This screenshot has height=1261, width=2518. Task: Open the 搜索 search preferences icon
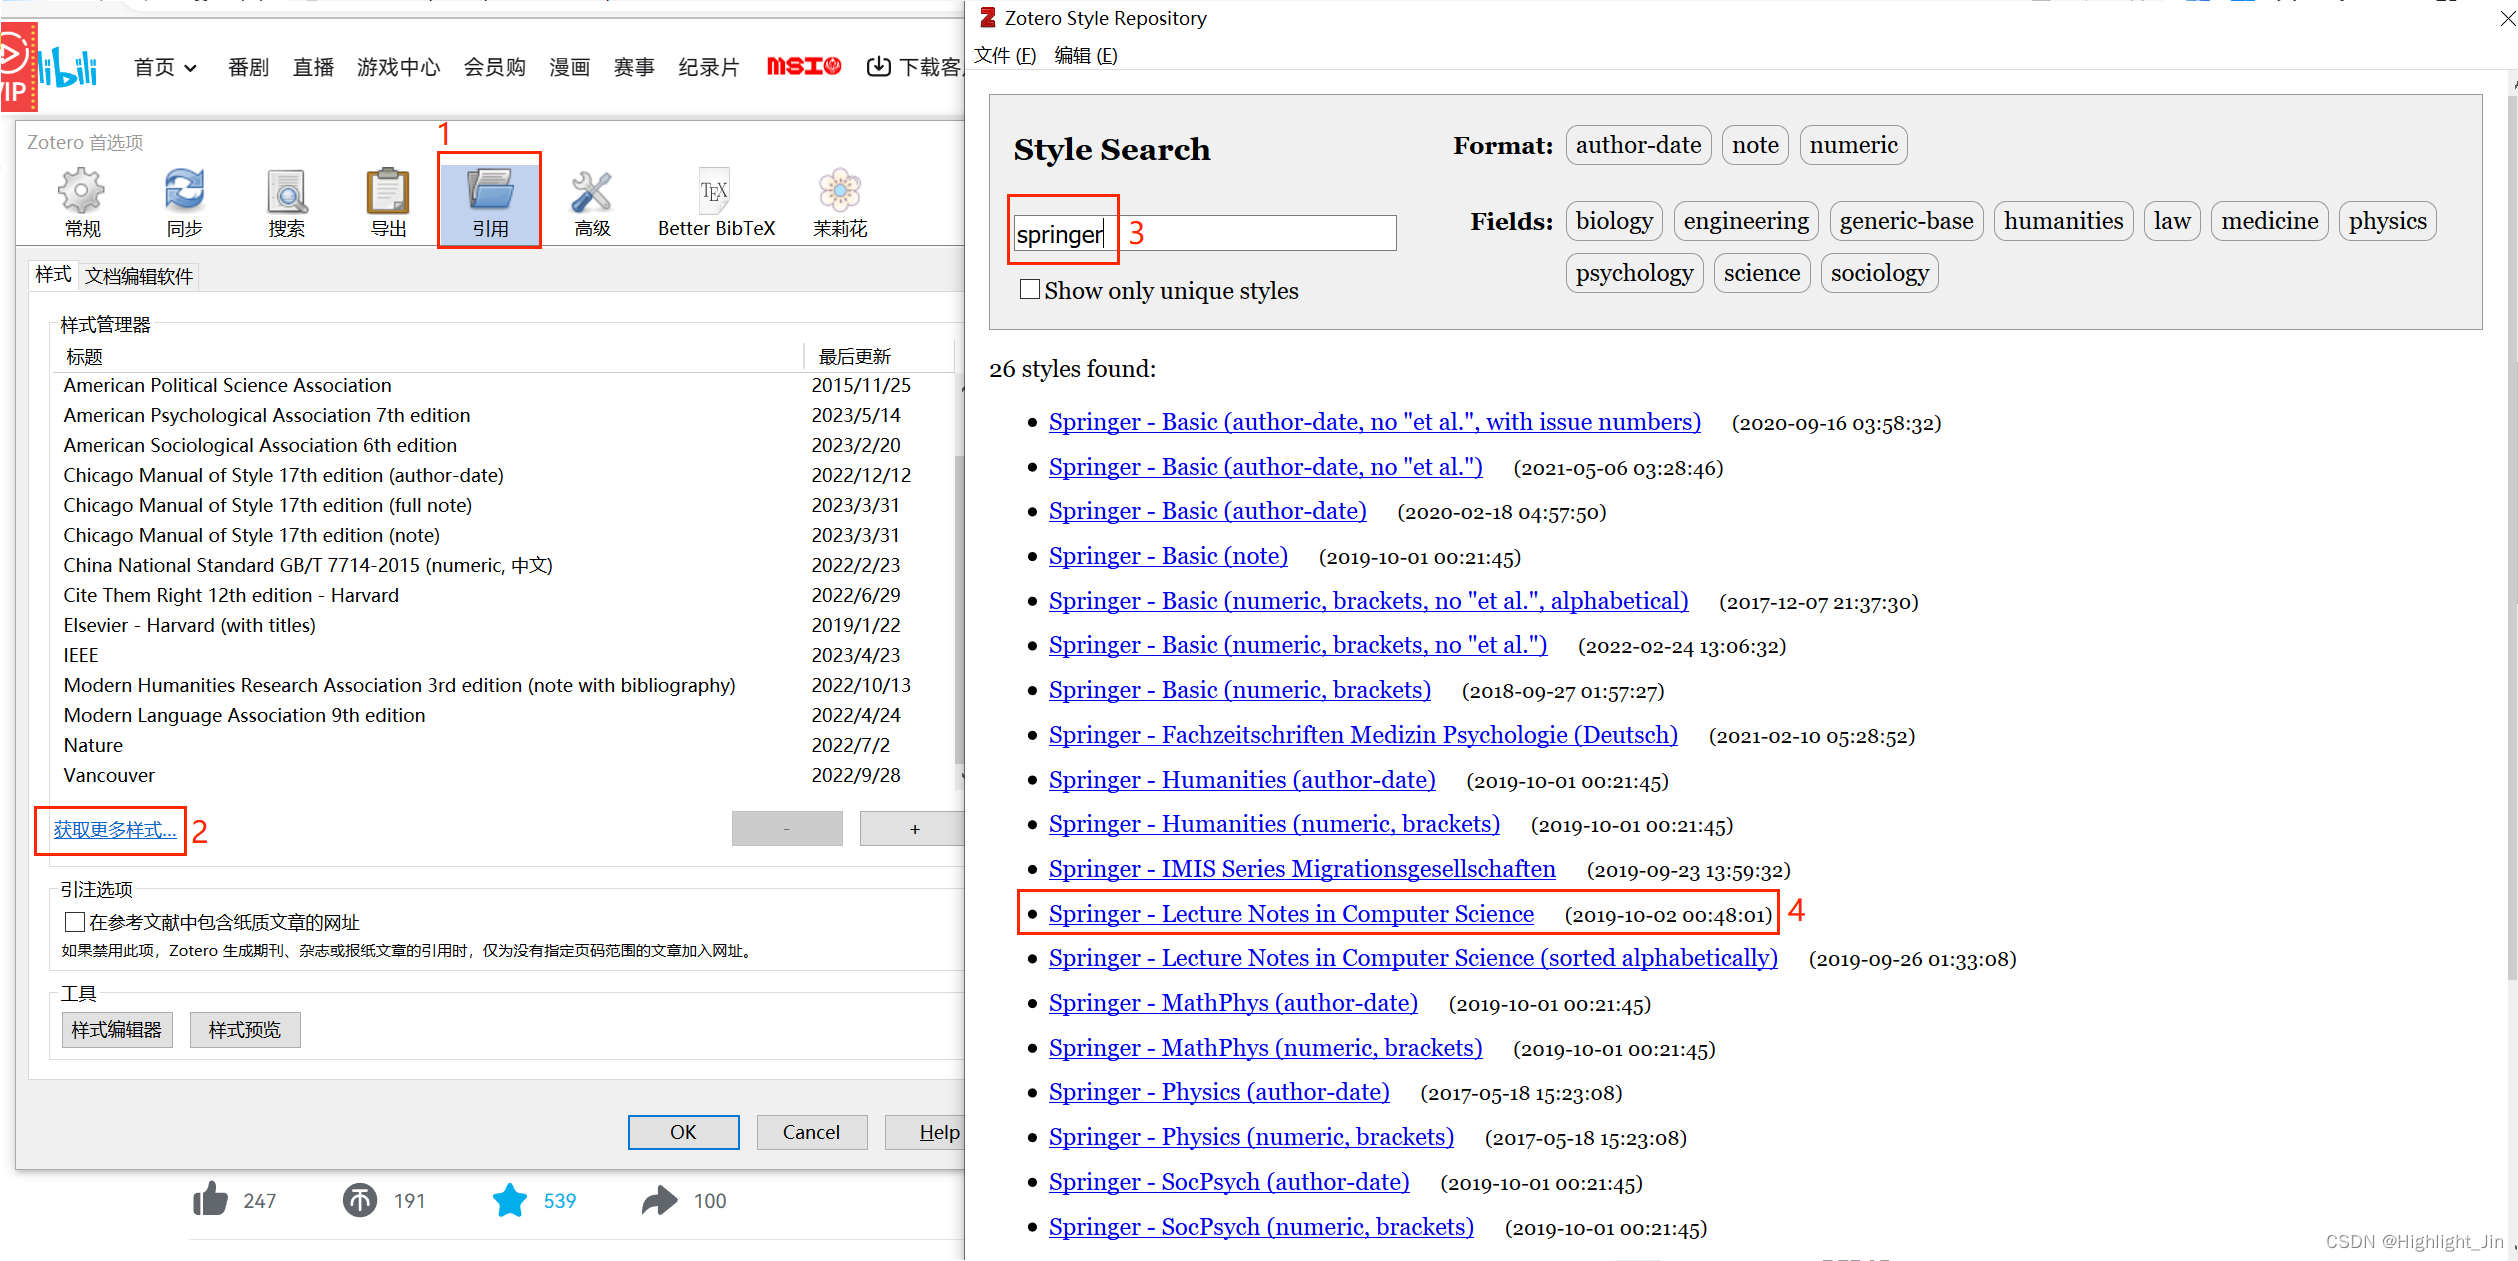point(286,193)
